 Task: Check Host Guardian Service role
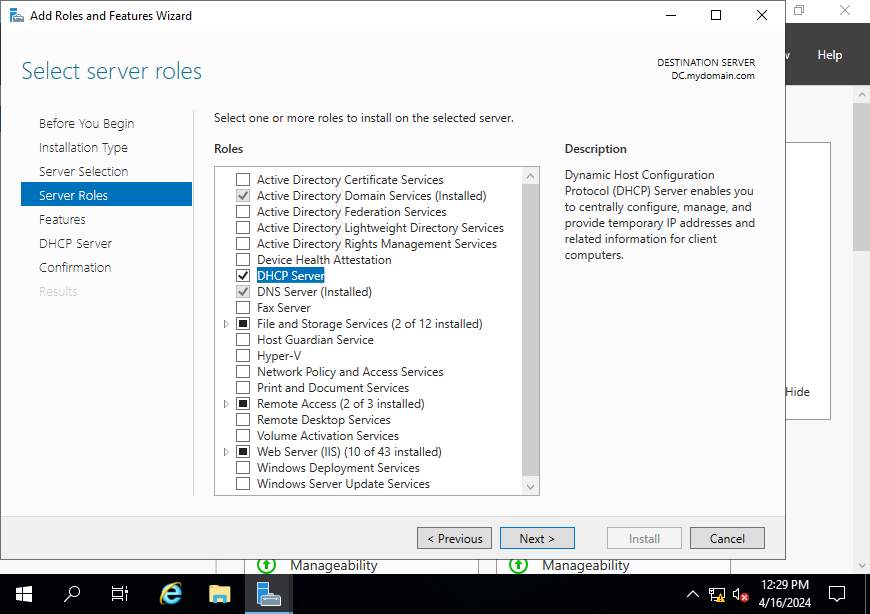(x=243, y=340)
